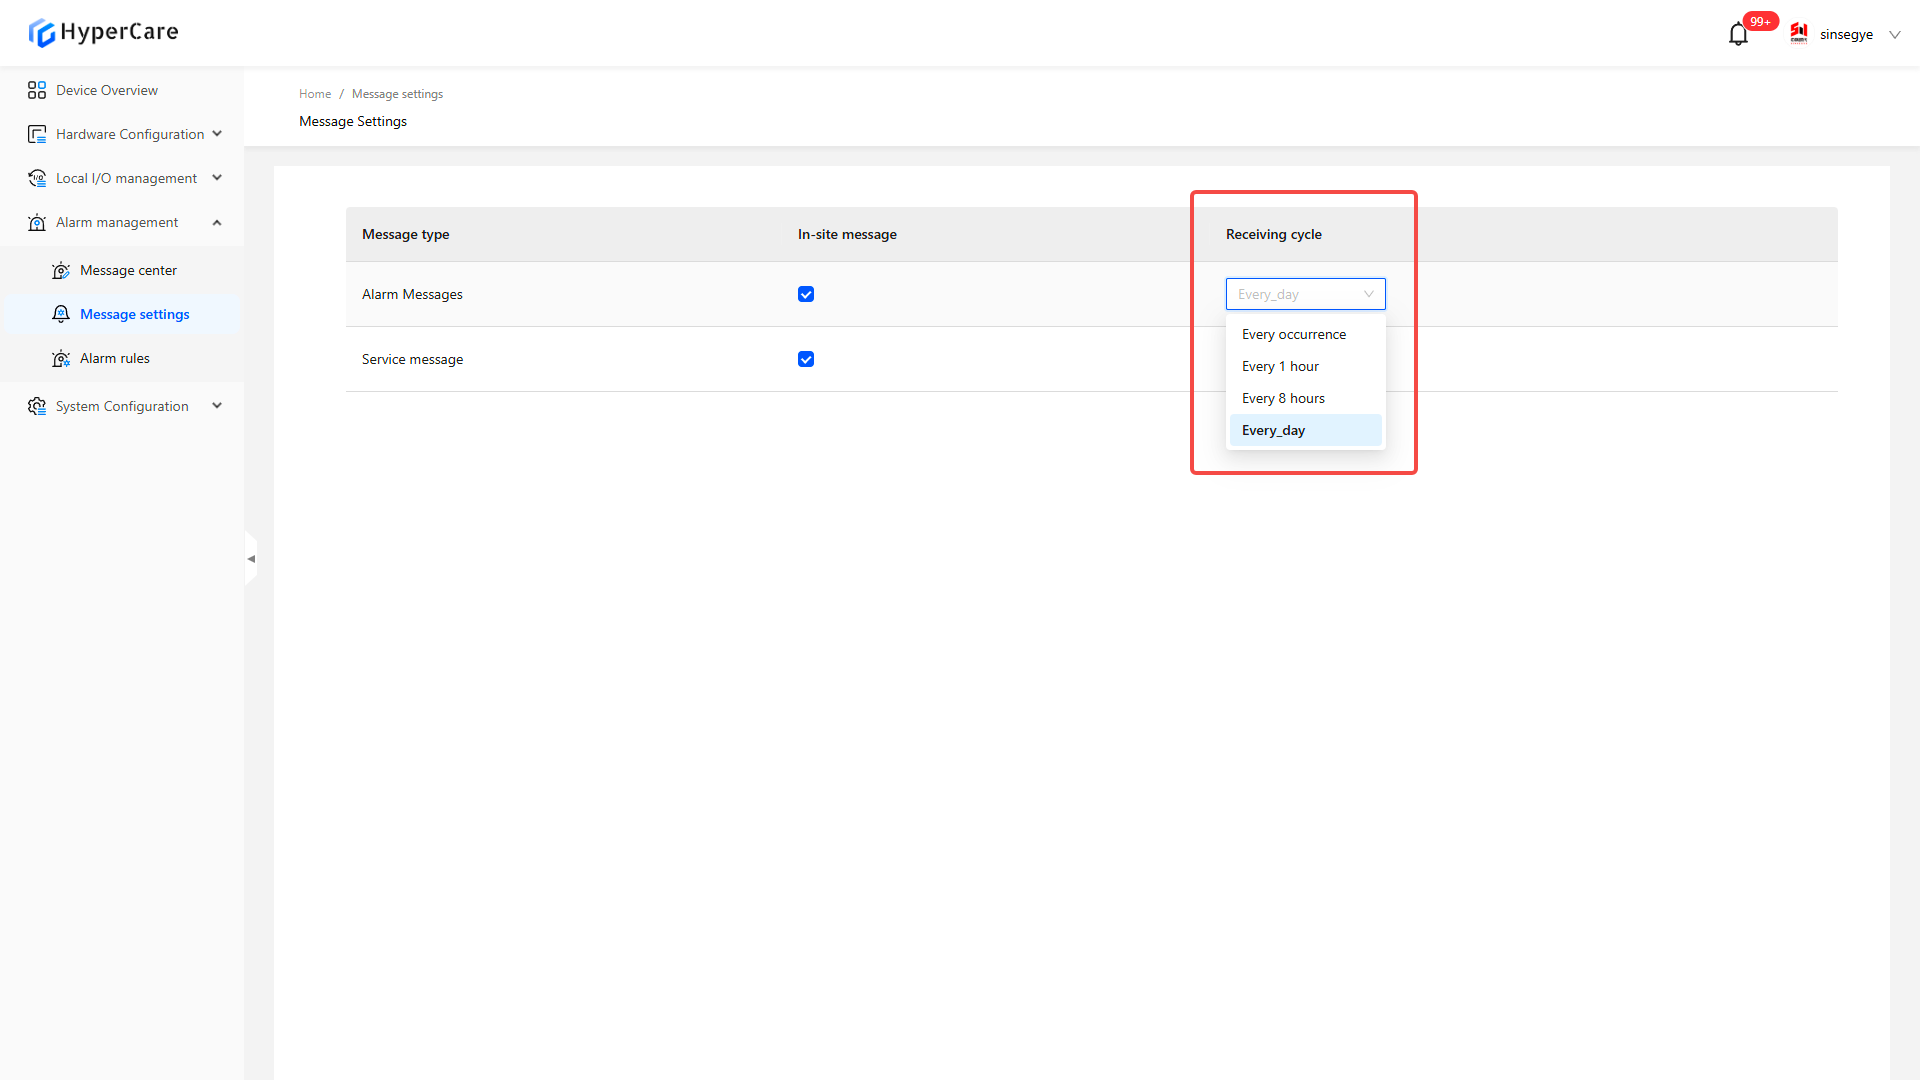Click the Every_day receiving cycle combo box
Viewport: 1920px width, 1080px height.
[x=1305, y=294]
